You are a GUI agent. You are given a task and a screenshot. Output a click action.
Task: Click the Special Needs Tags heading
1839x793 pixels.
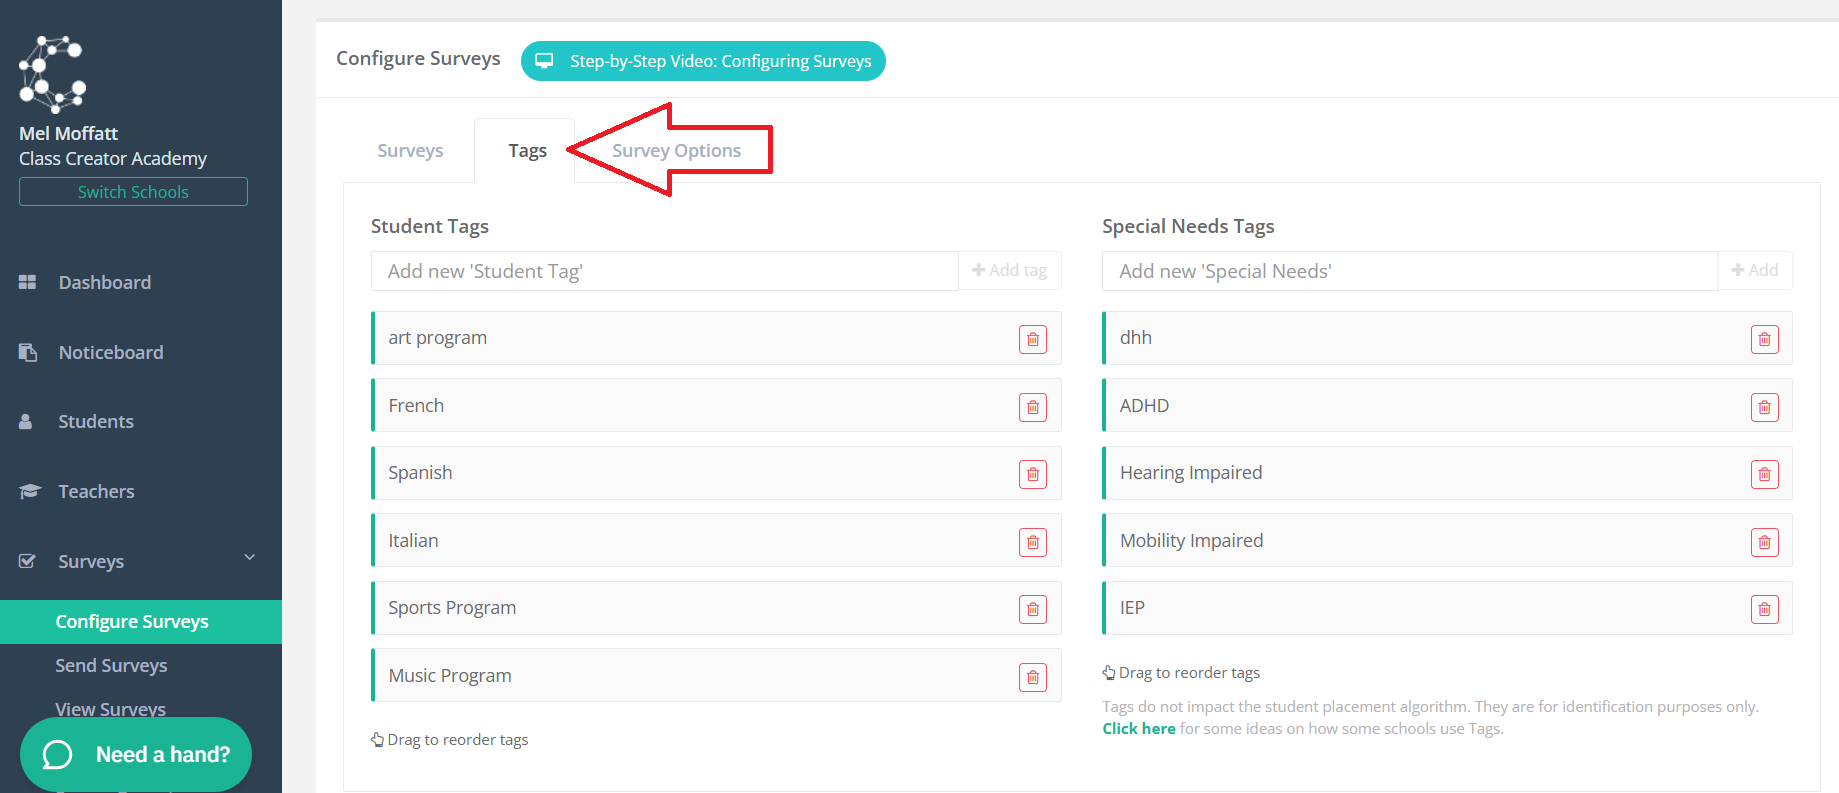tap(1188, 227)
